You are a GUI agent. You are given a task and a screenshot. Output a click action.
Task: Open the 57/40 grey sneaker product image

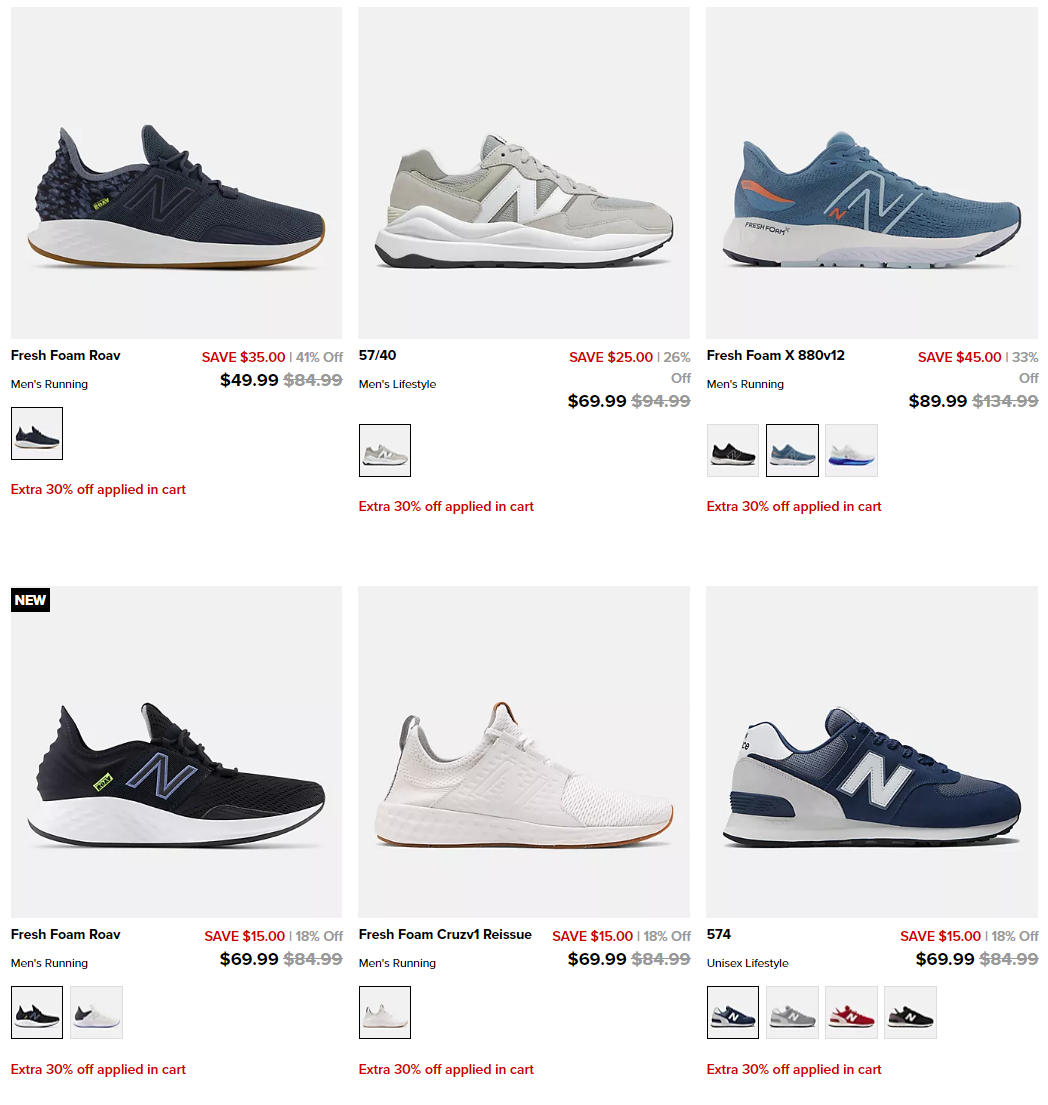click(x=524, y=173)
